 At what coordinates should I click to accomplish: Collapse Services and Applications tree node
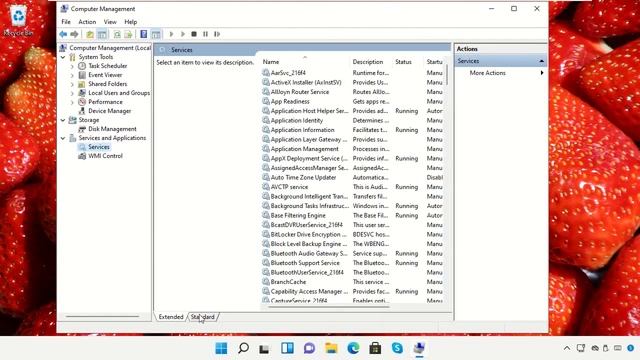63,138
